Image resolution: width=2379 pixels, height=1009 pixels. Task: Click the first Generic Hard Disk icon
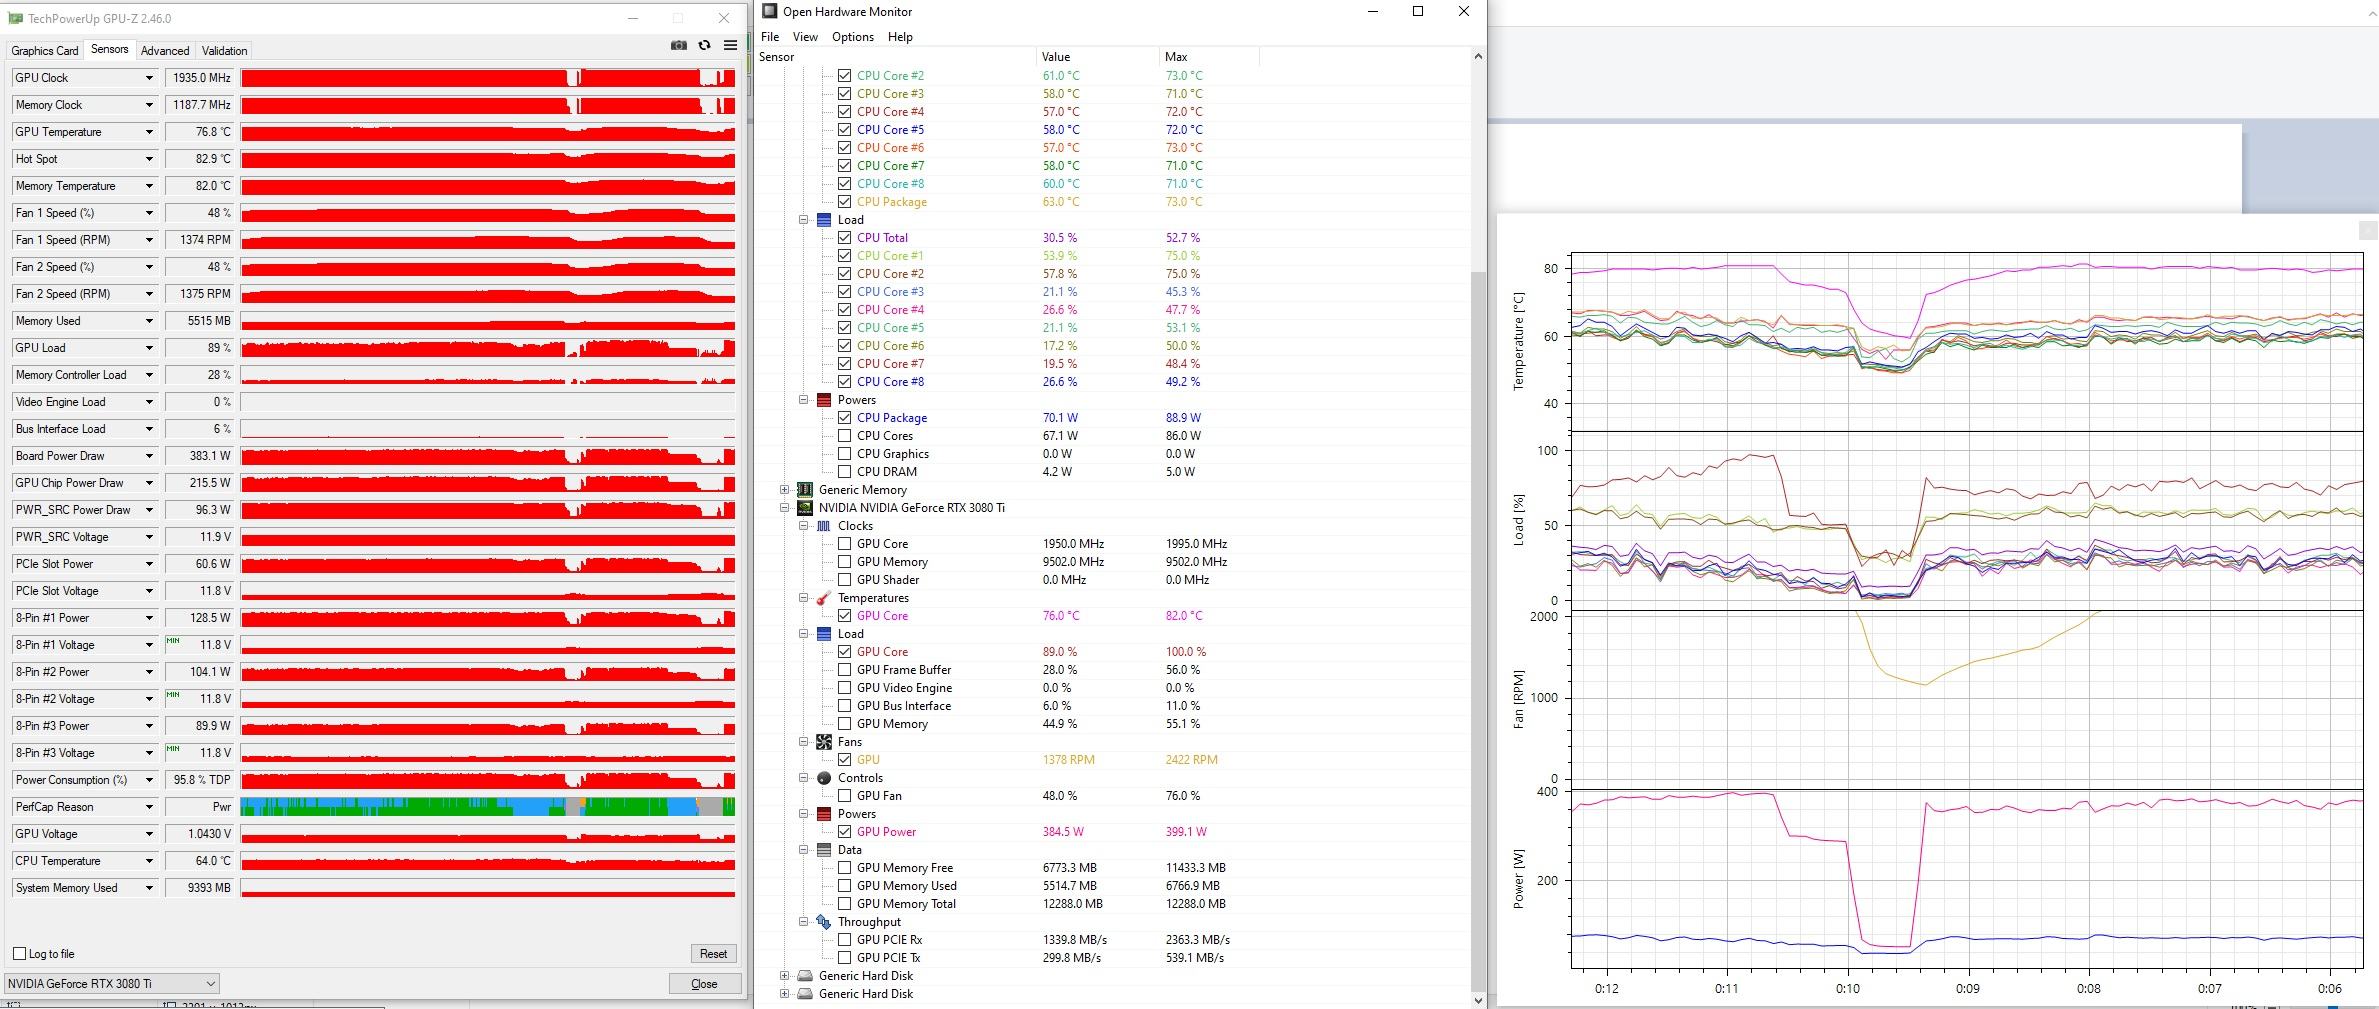click(x=805, y=976)
